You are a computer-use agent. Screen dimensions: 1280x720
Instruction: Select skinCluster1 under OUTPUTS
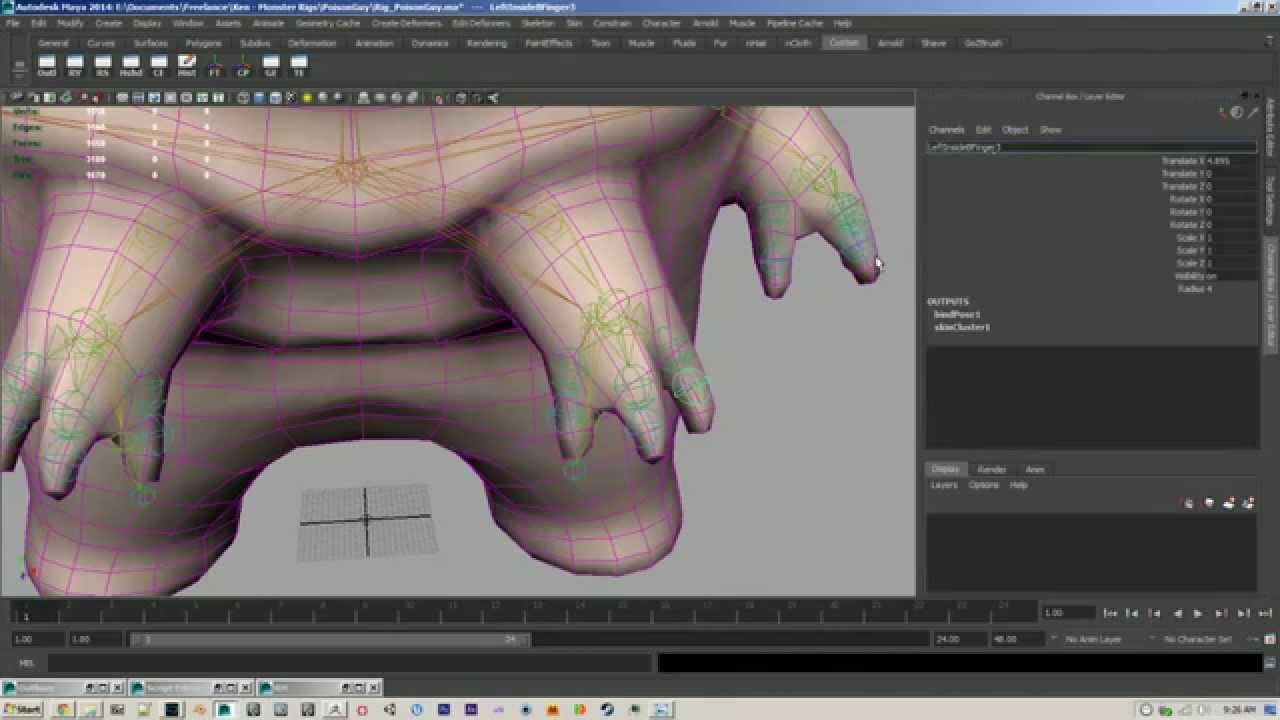(962, 327)
